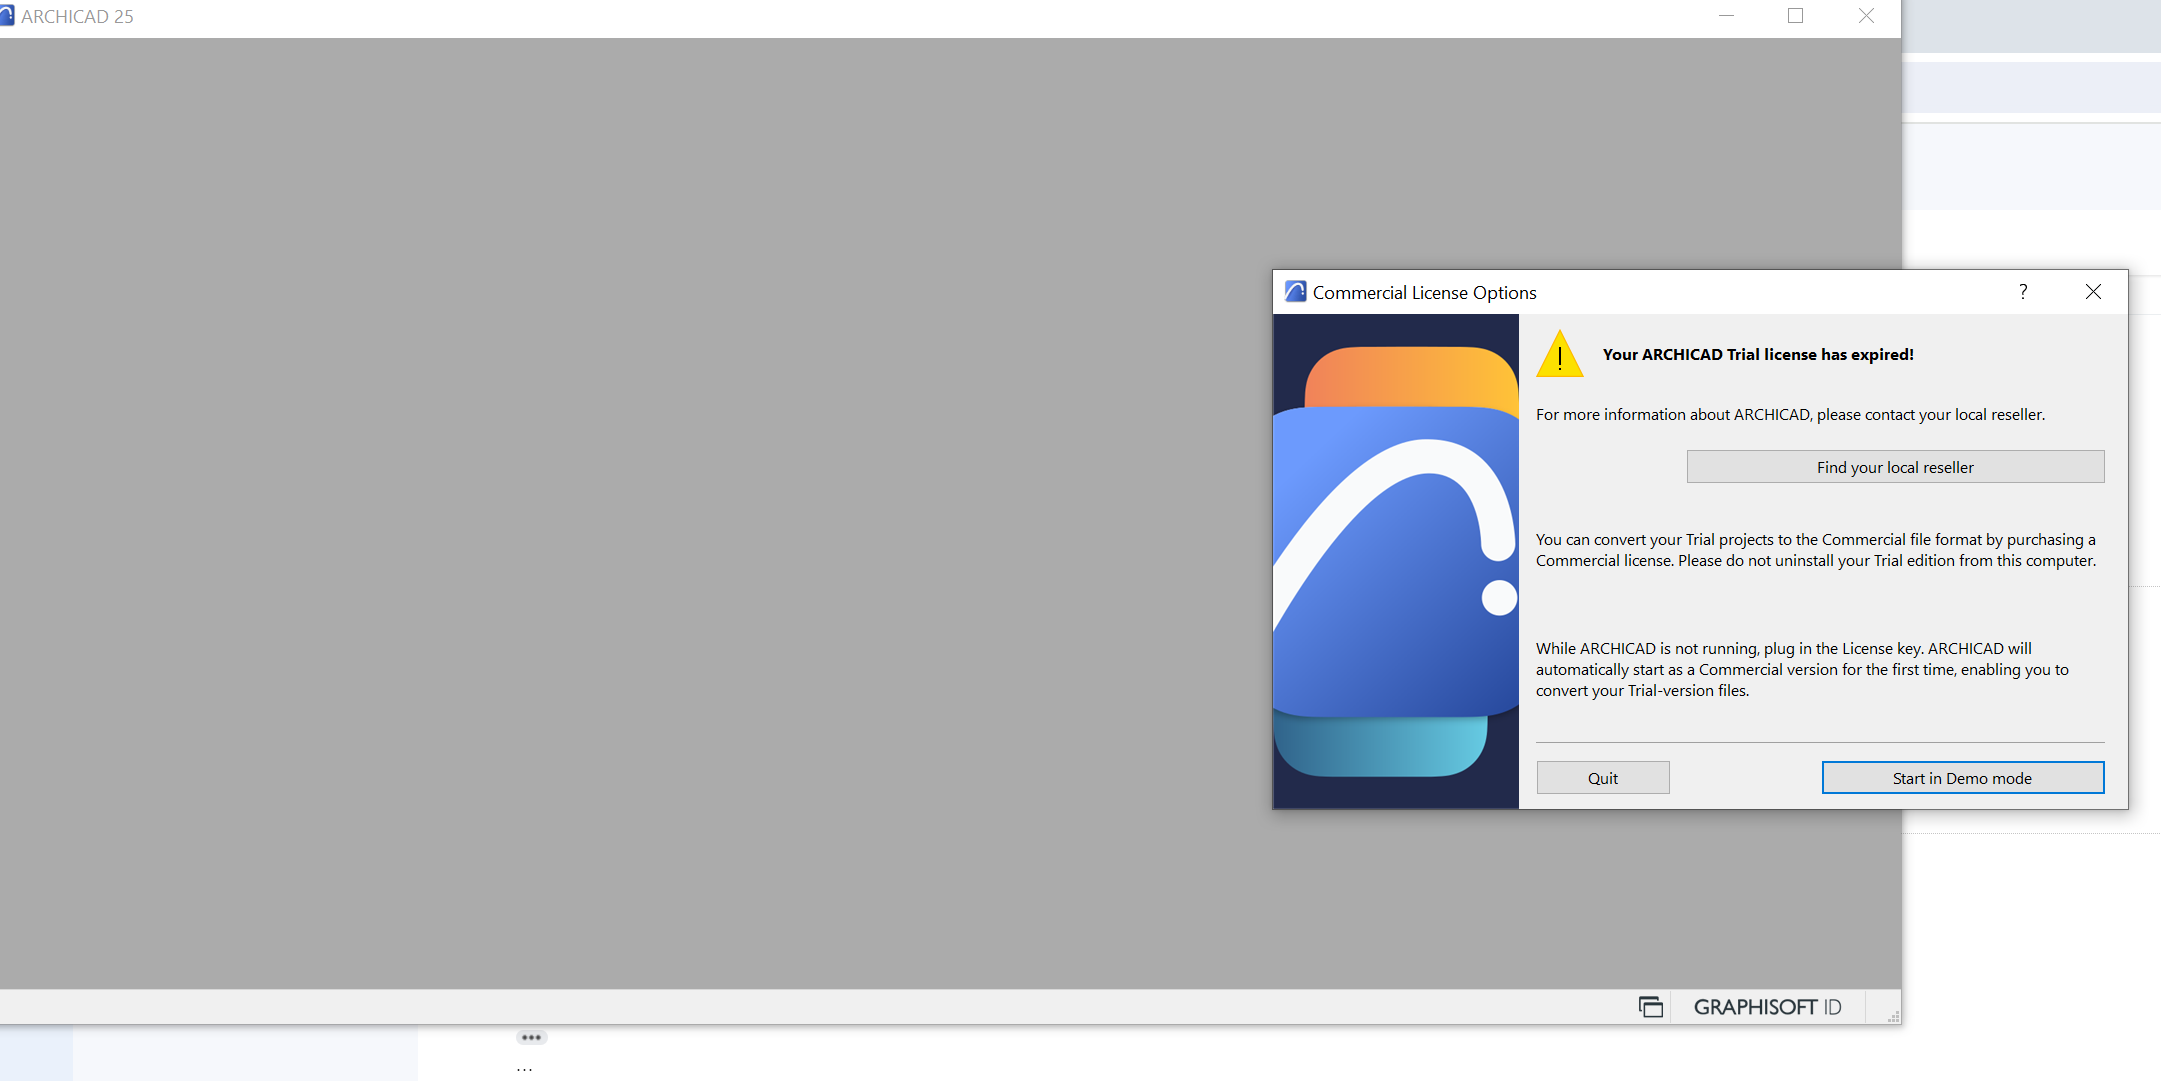Maximize the ARCHICAD 25 window
The image size is (2161, 1081).
coord(1795,16)
